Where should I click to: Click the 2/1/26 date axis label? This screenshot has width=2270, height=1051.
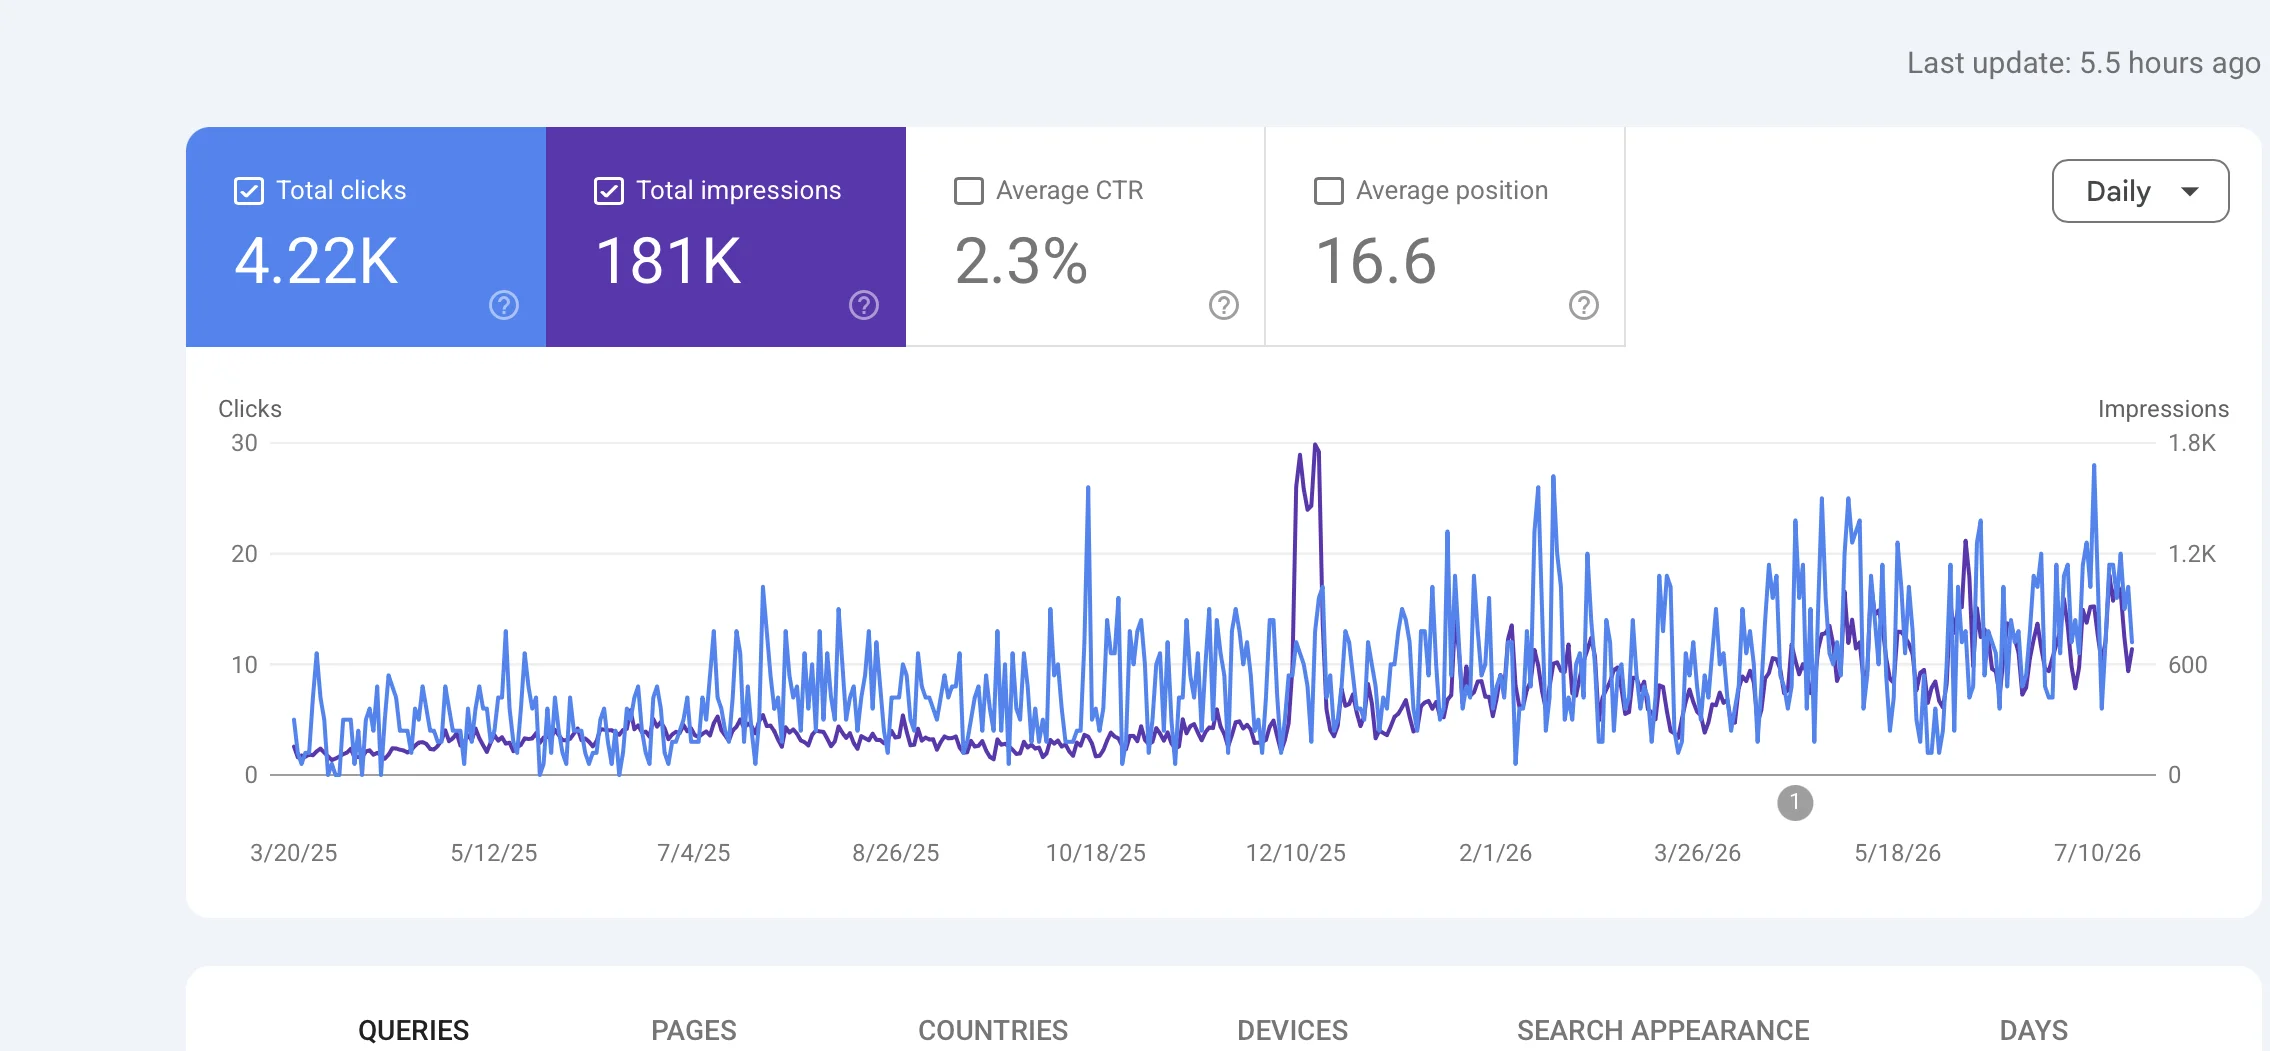click(x=1495, y=853)
